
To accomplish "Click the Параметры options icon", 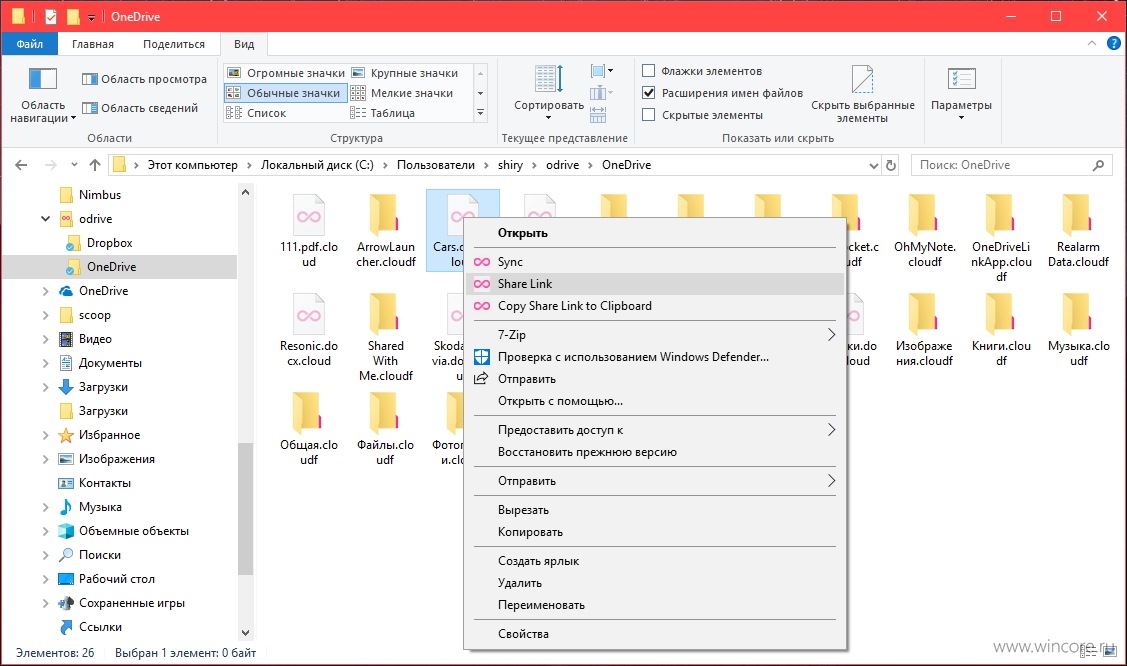I will (x=961, y=78).
